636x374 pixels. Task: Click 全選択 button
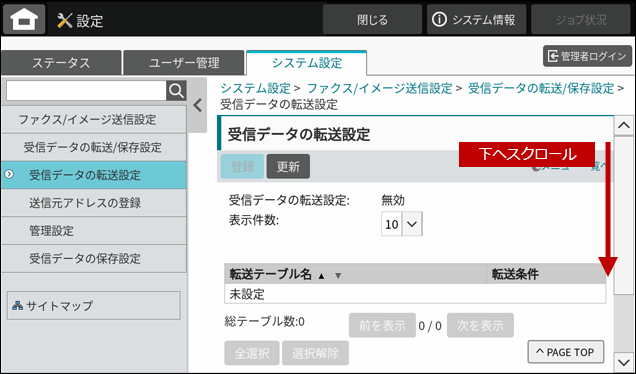[252, 353]
